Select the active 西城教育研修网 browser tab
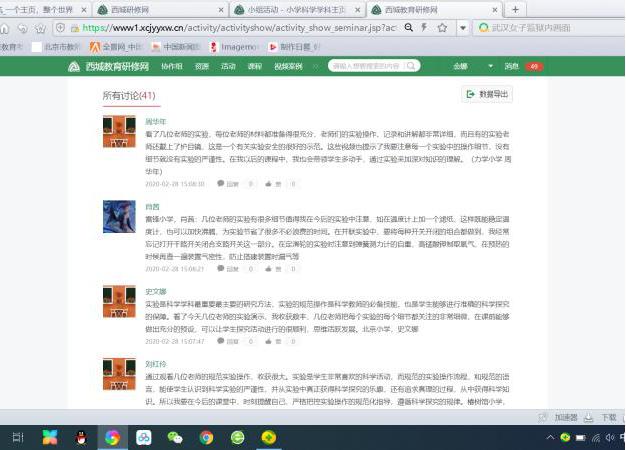Image resolution: width=626 pixels, height=450 pixels. [434, 10]
